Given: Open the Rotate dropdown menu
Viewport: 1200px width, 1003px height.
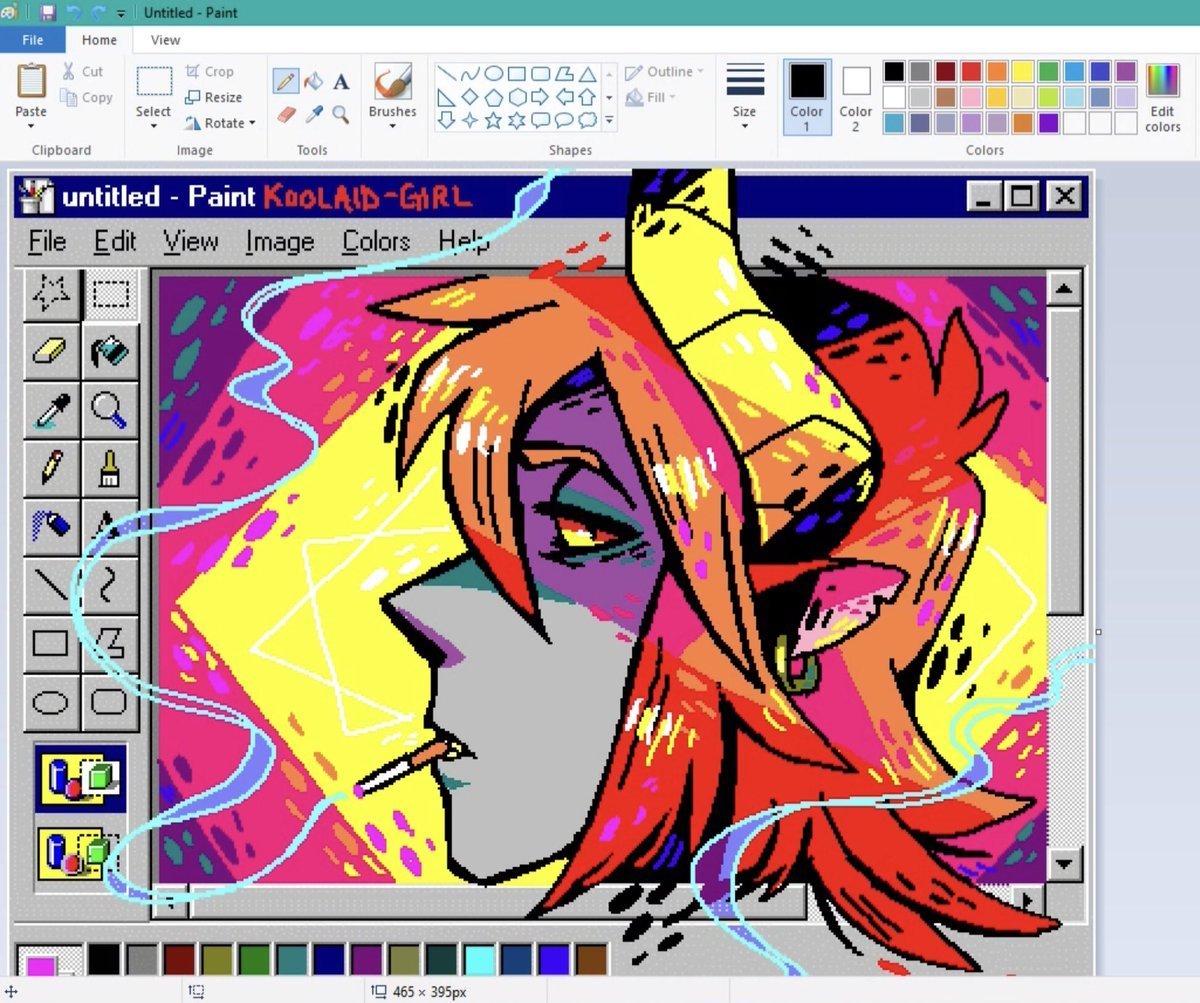Looking at the screenshot, I should tap(221, 123).
